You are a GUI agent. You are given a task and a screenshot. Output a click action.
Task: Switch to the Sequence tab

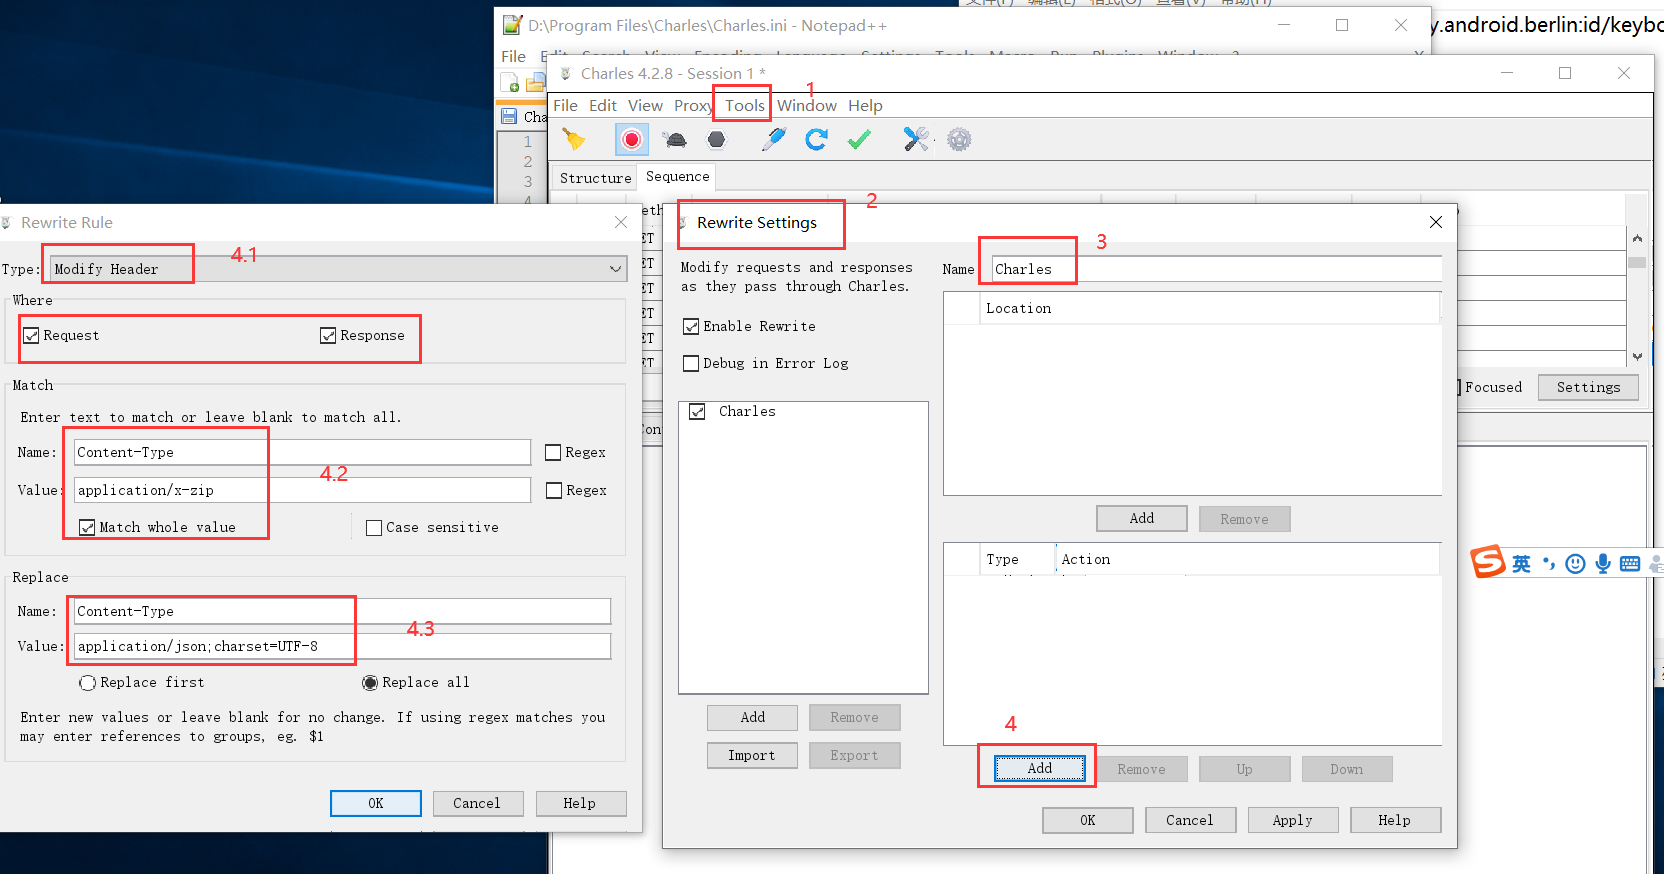pos(677,177)
